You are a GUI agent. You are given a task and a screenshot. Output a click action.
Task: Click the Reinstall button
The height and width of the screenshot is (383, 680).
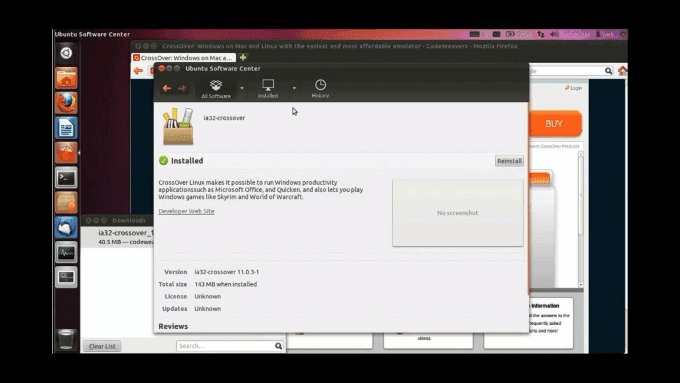click(x=509, y=161)
